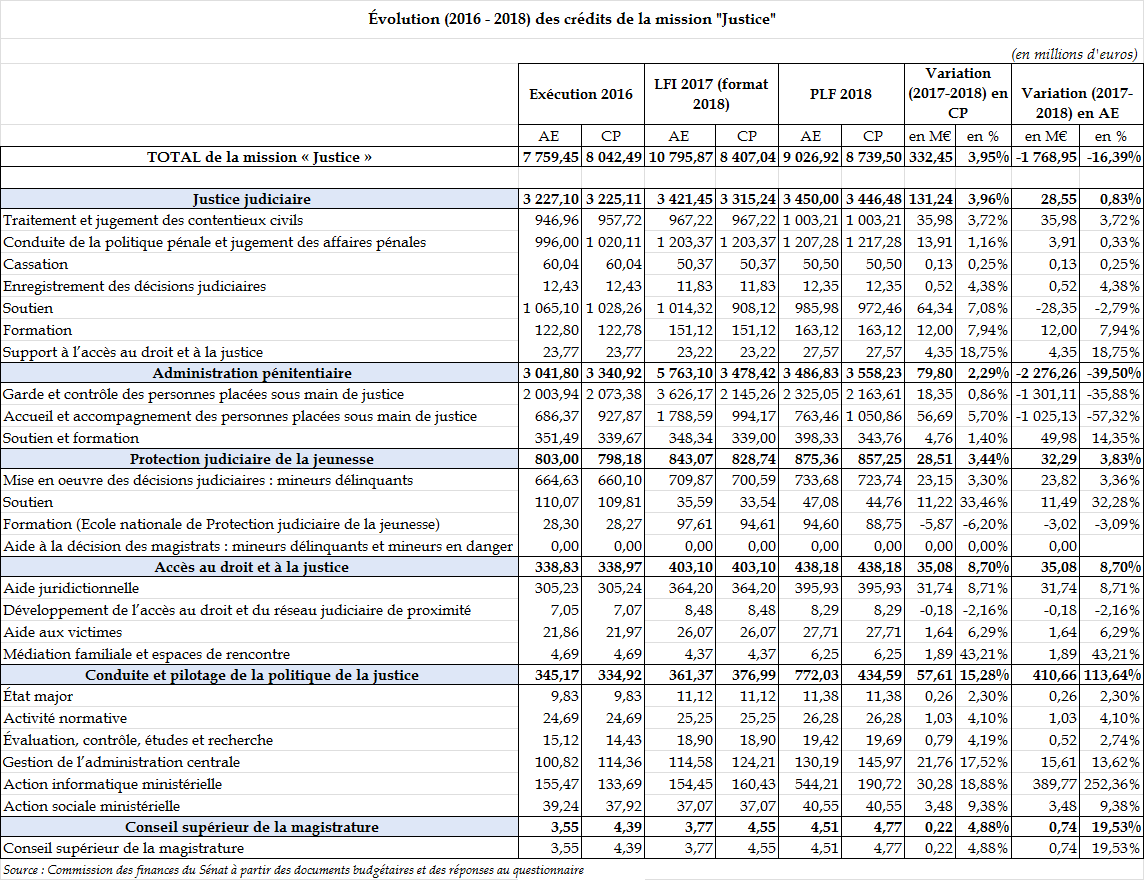Select the "Exécution 2016" column header
The height and width of the screenshot is (880, 1144).
pos(581,94)
